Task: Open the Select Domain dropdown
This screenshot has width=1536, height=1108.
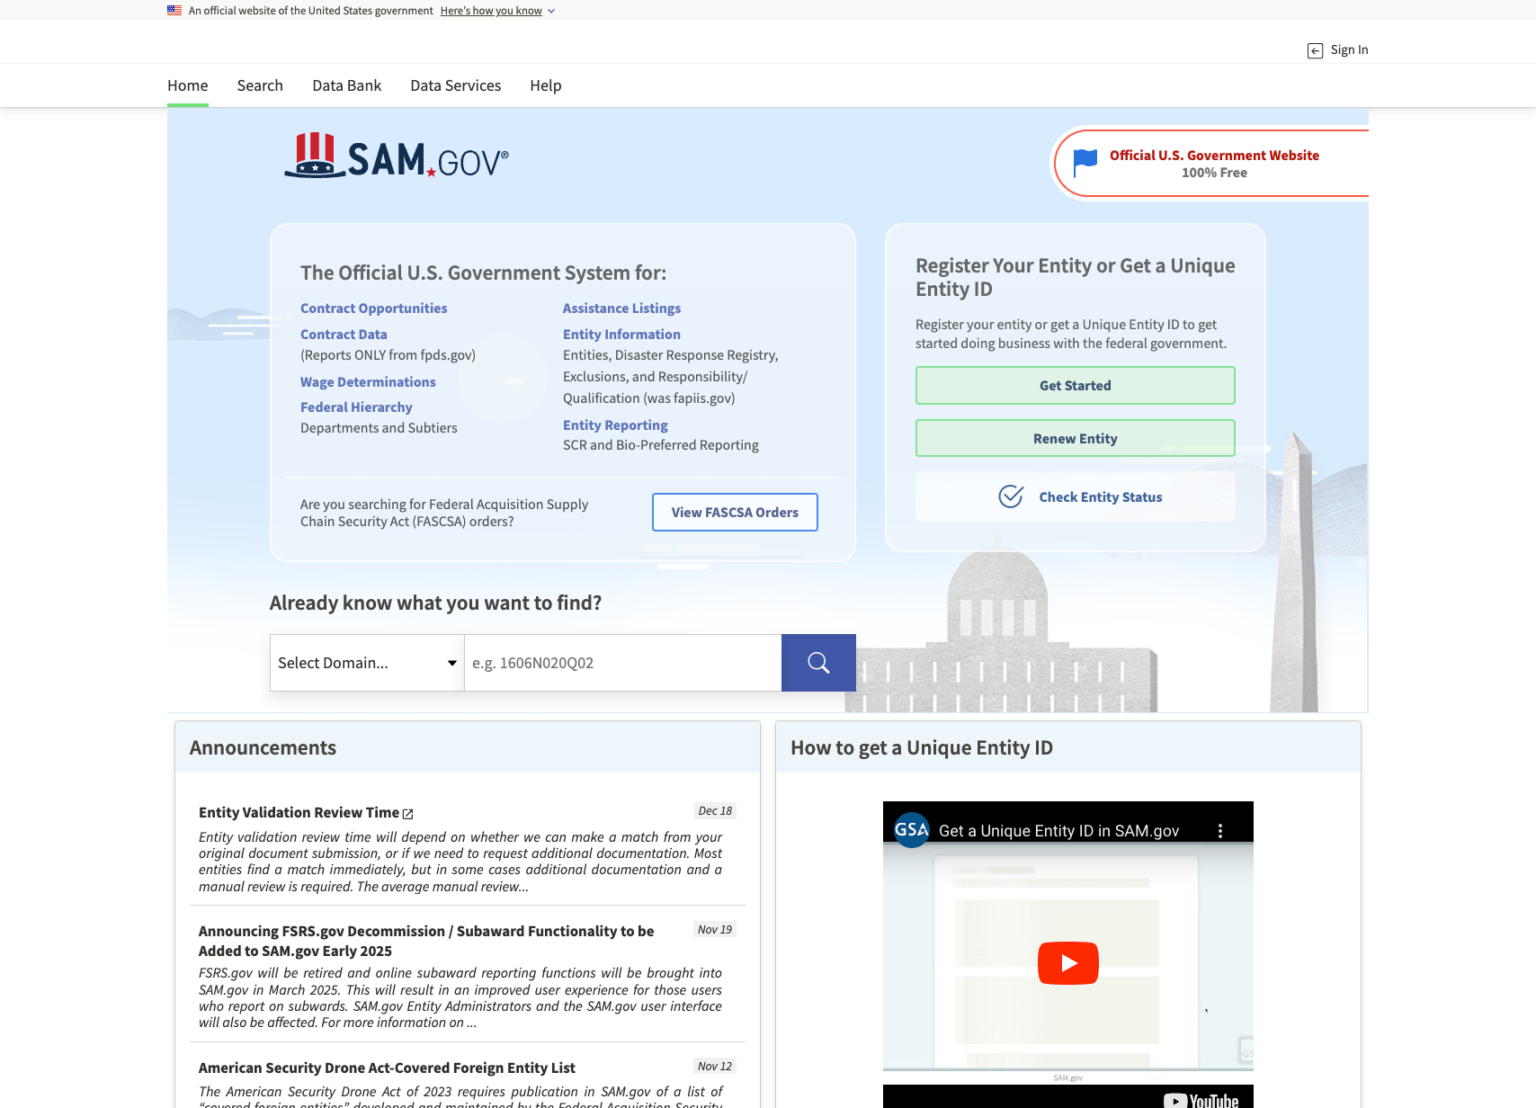Action: point(366,662)
